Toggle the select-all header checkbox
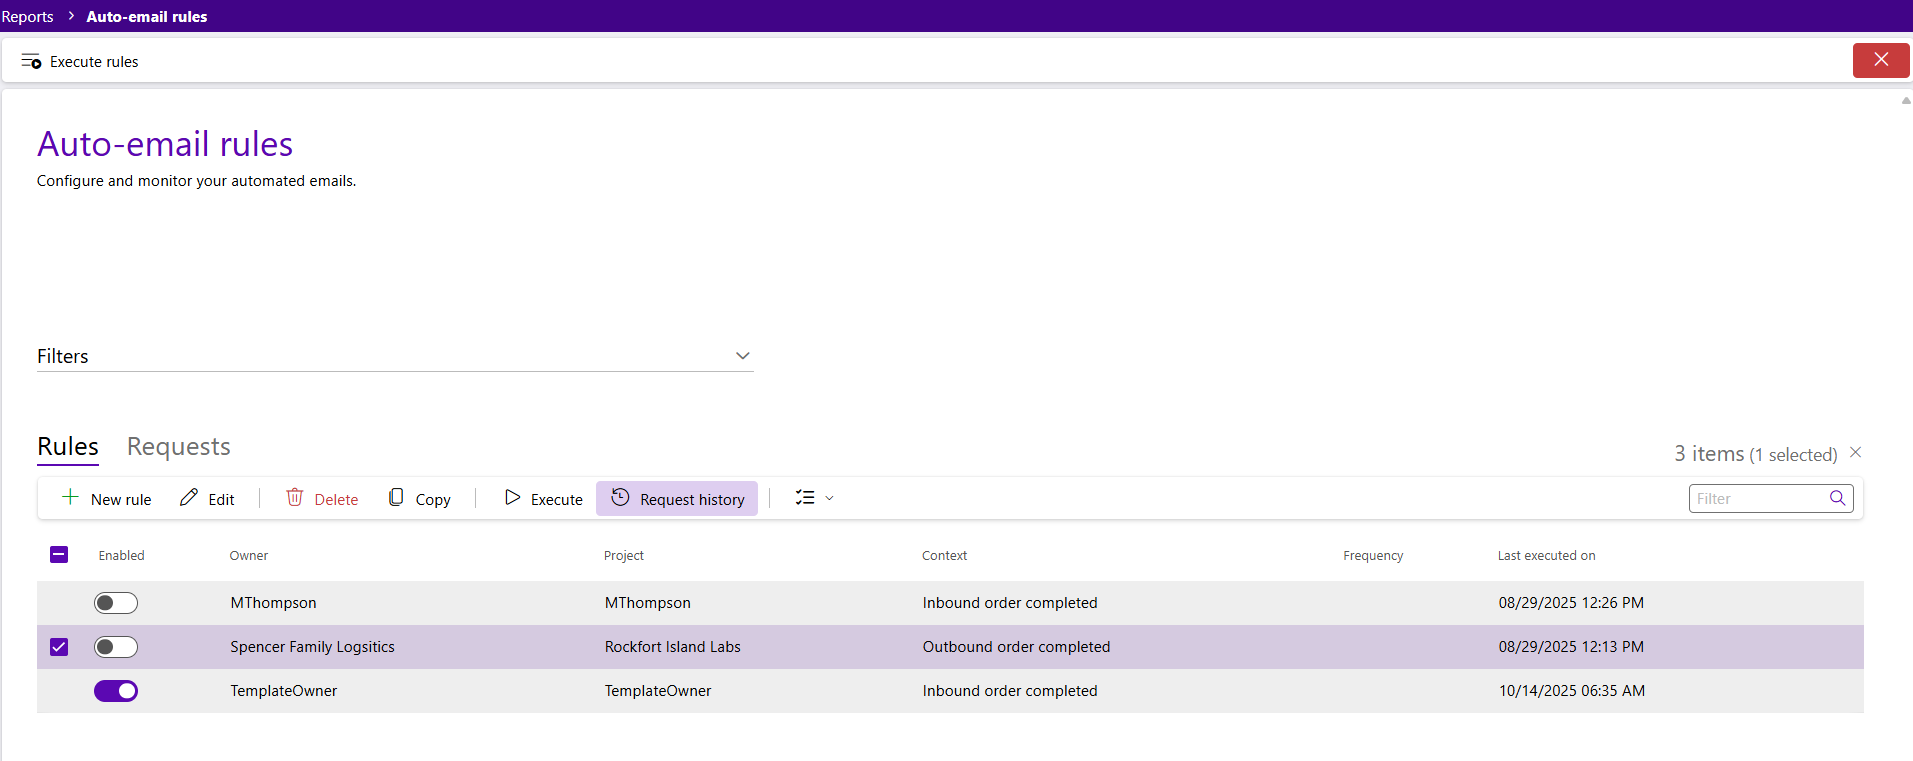This screenshot has height=761, width=1913. (x=59, y=555)
